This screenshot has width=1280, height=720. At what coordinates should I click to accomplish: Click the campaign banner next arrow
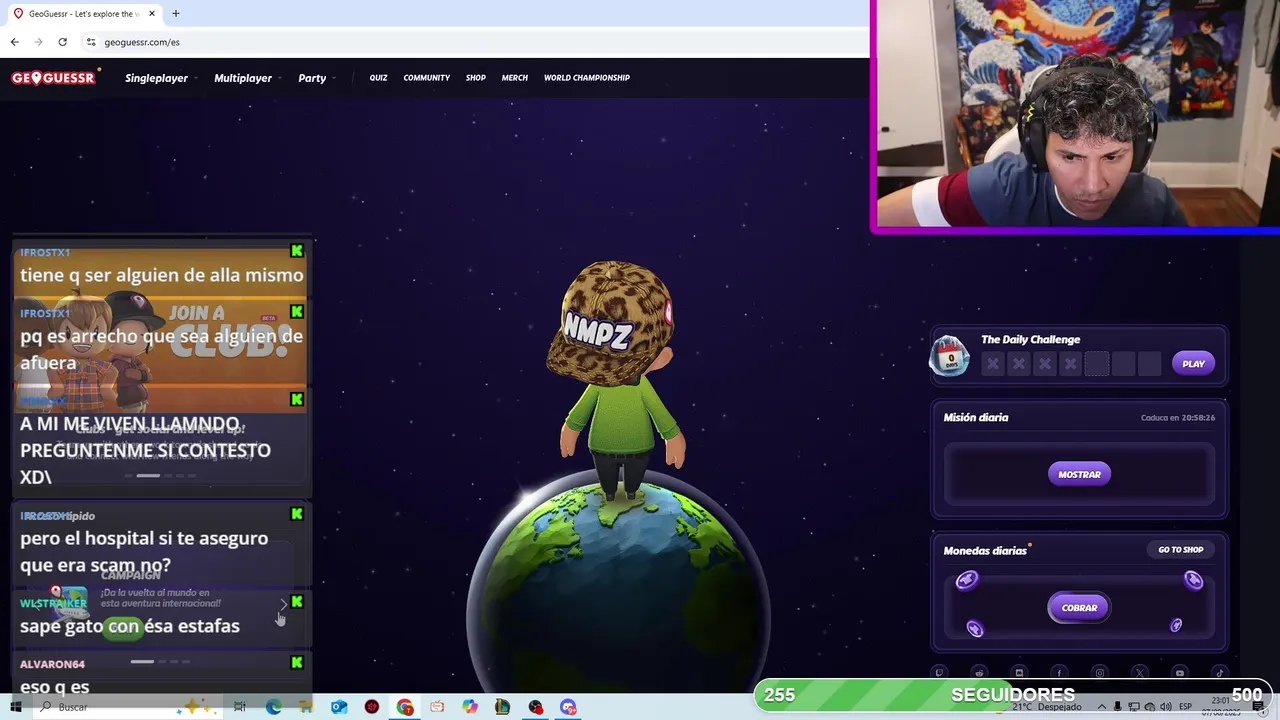tap(284, 603)
